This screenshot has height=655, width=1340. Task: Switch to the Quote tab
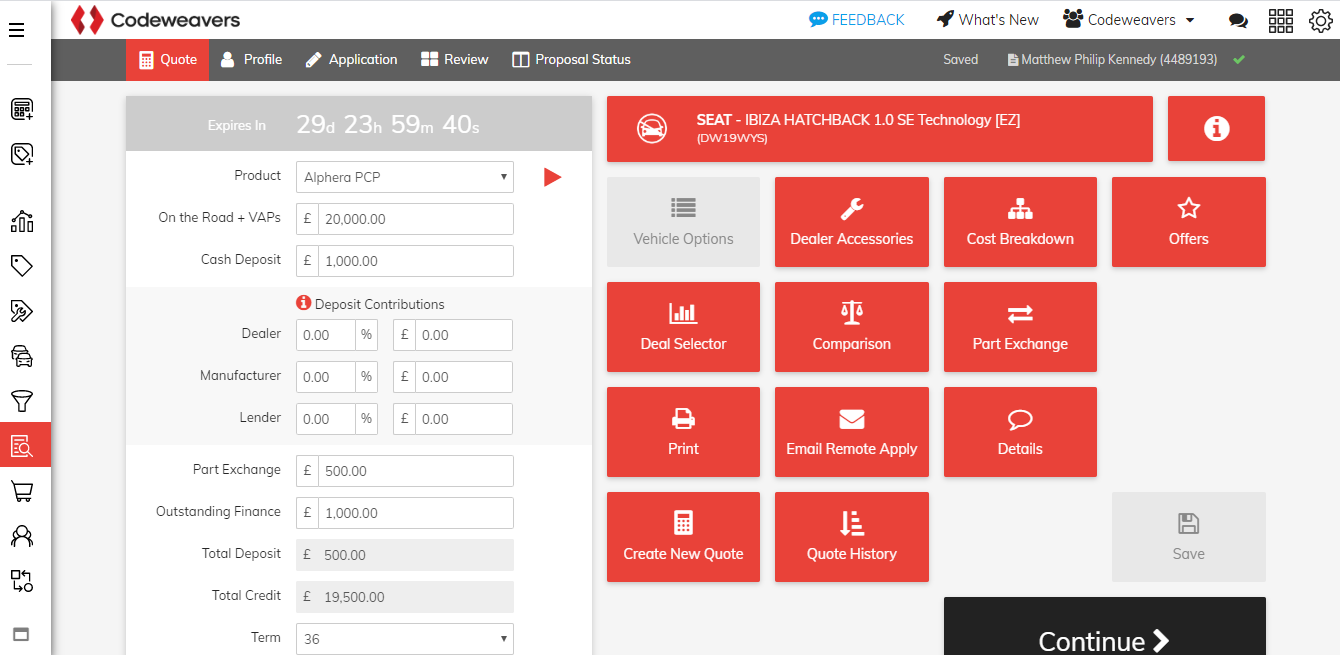pyautogui.click(x=167, y=59)
